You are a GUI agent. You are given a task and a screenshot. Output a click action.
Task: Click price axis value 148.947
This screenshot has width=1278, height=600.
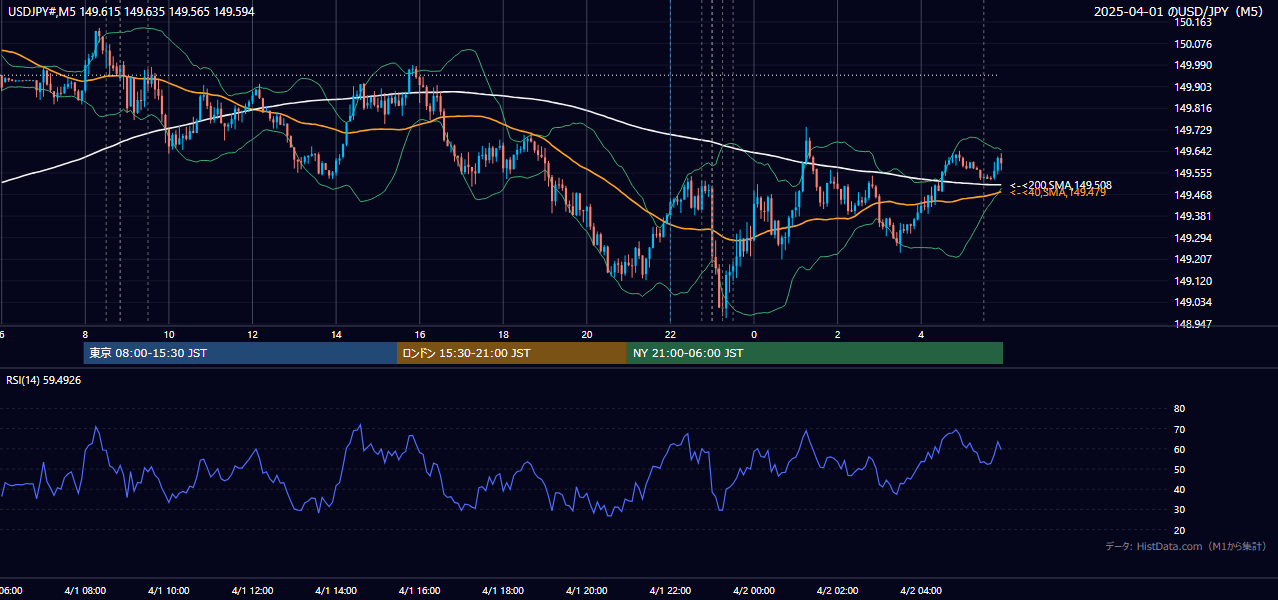coord(1193,324)
